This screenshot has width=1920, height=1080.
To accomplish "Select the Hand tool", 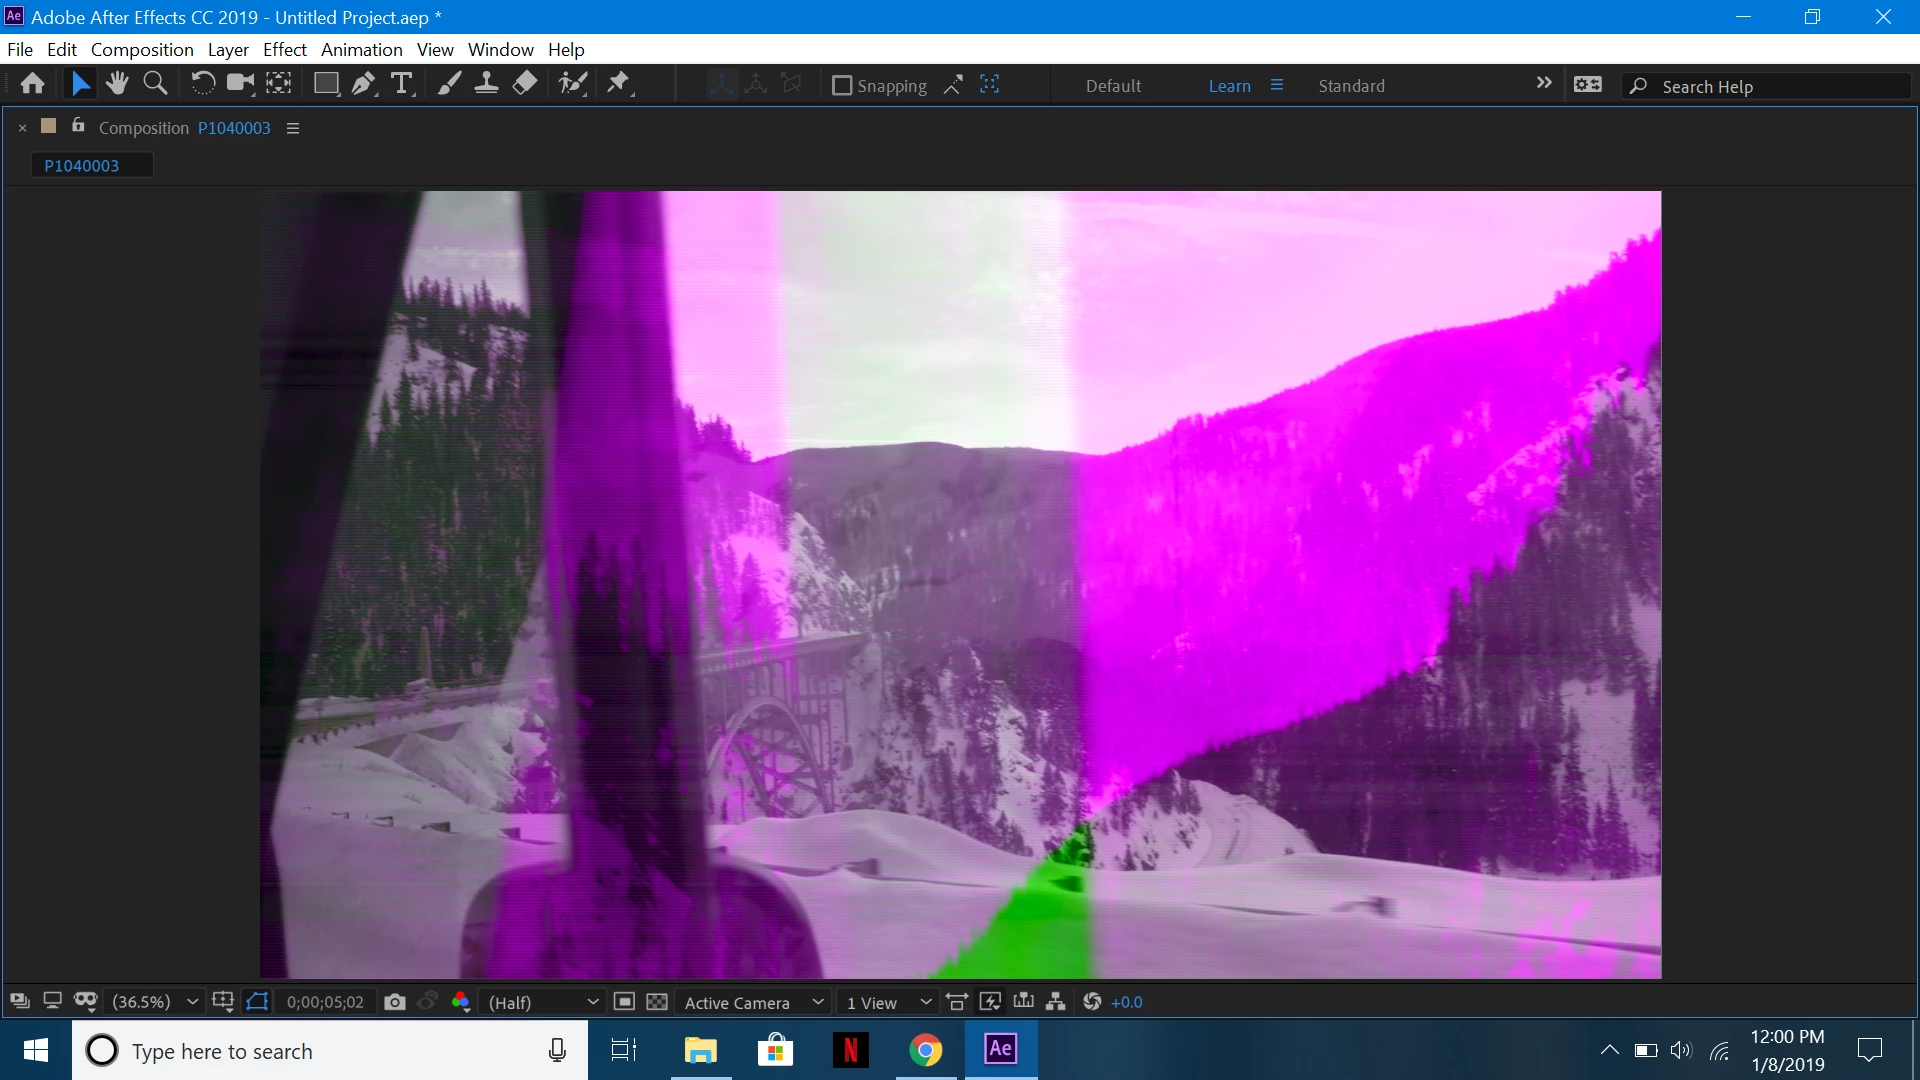I will coord(117,84).
